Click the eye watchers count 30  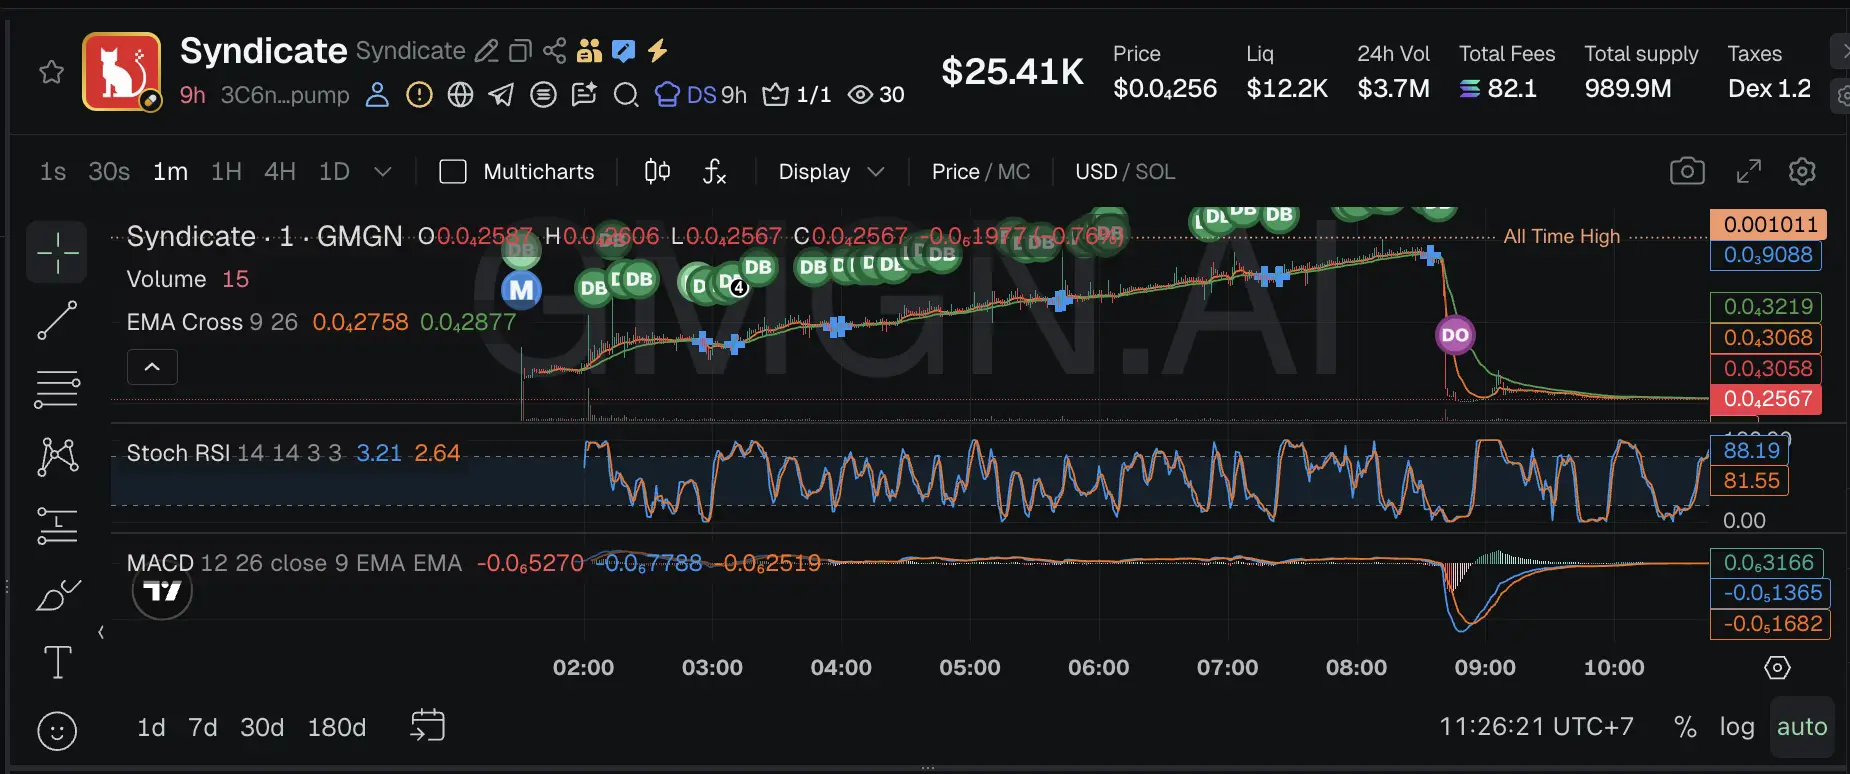pos(876,95)
